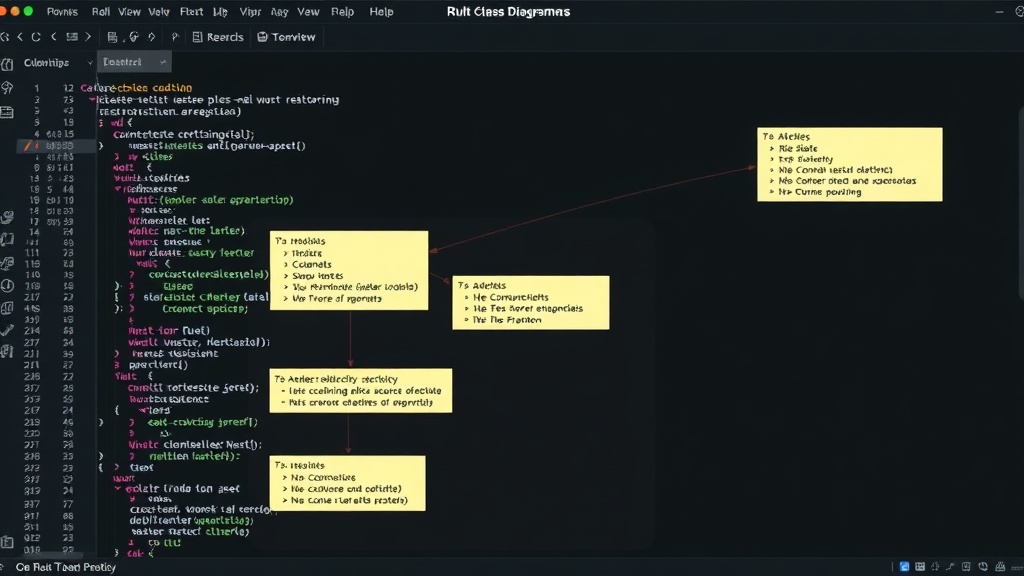Click the first back chevron in toolbar

(x=20, y=37)
